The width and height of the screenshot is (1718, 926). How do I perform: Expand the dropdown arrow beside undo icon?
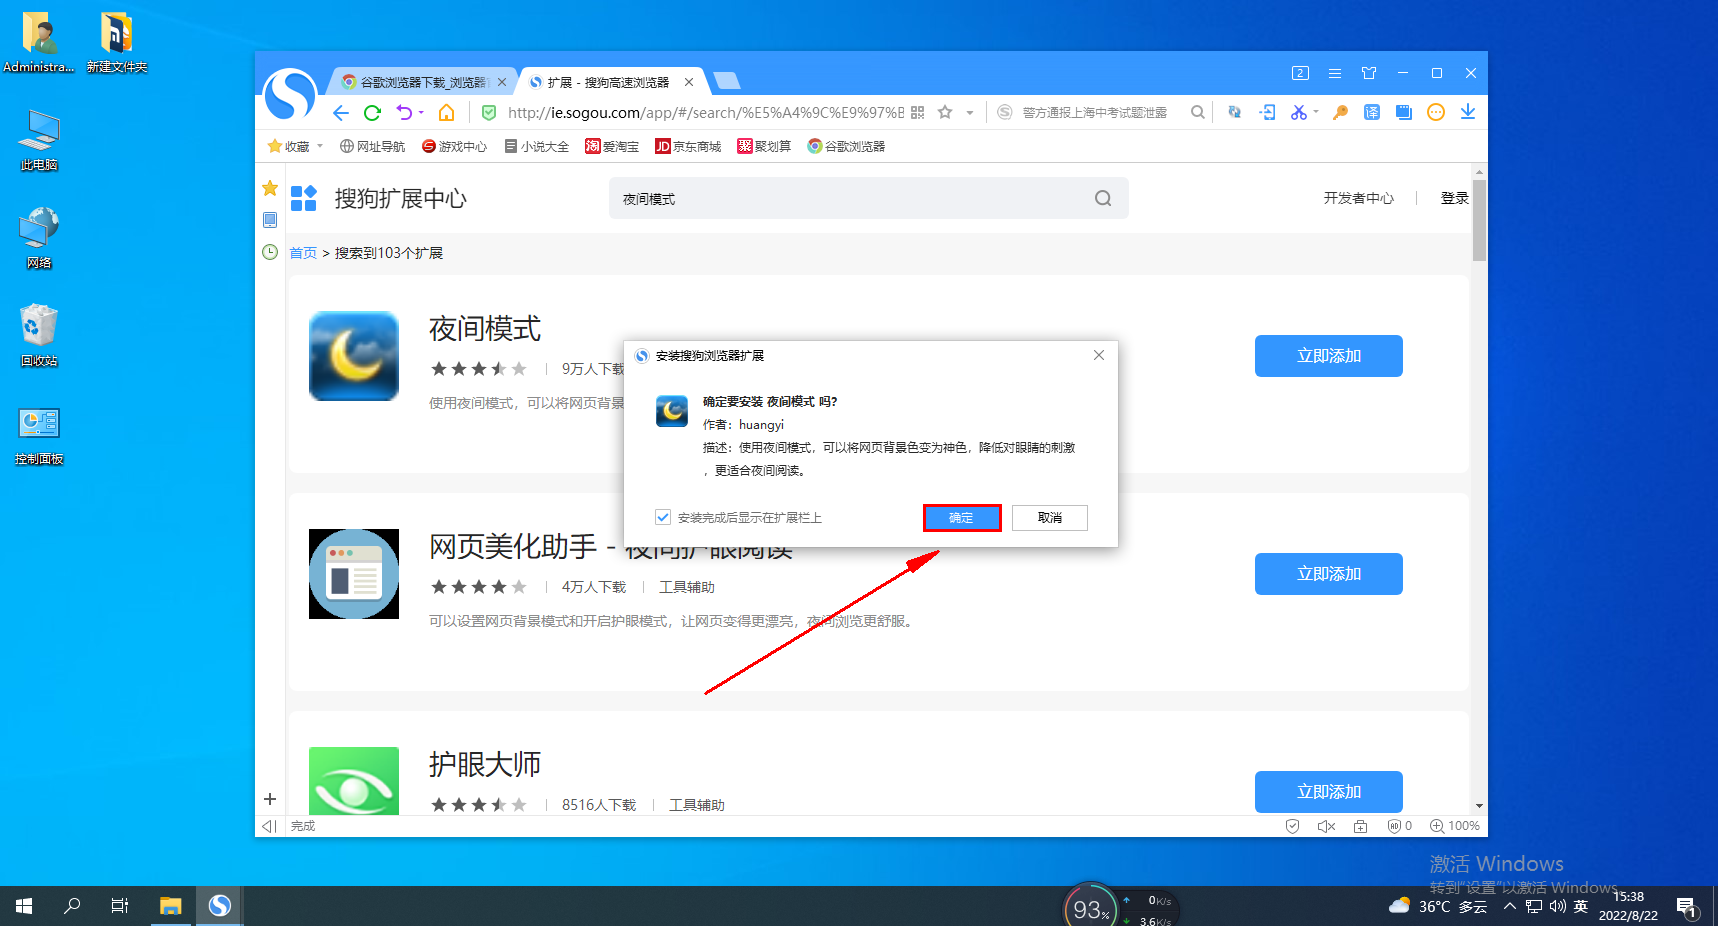coord(421,113)
